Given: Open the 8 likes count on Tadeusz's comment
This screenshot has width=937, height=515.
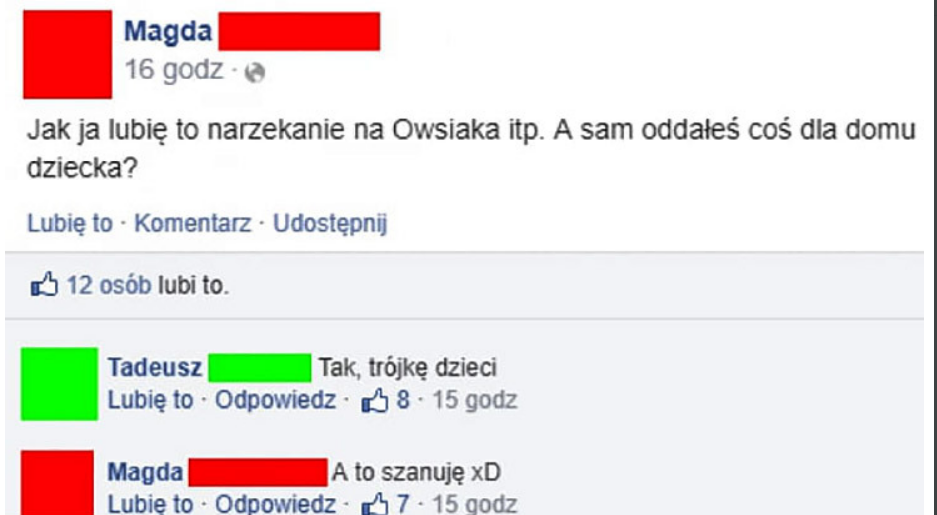Looking at the screenshot, I should (x=403, y=400).
